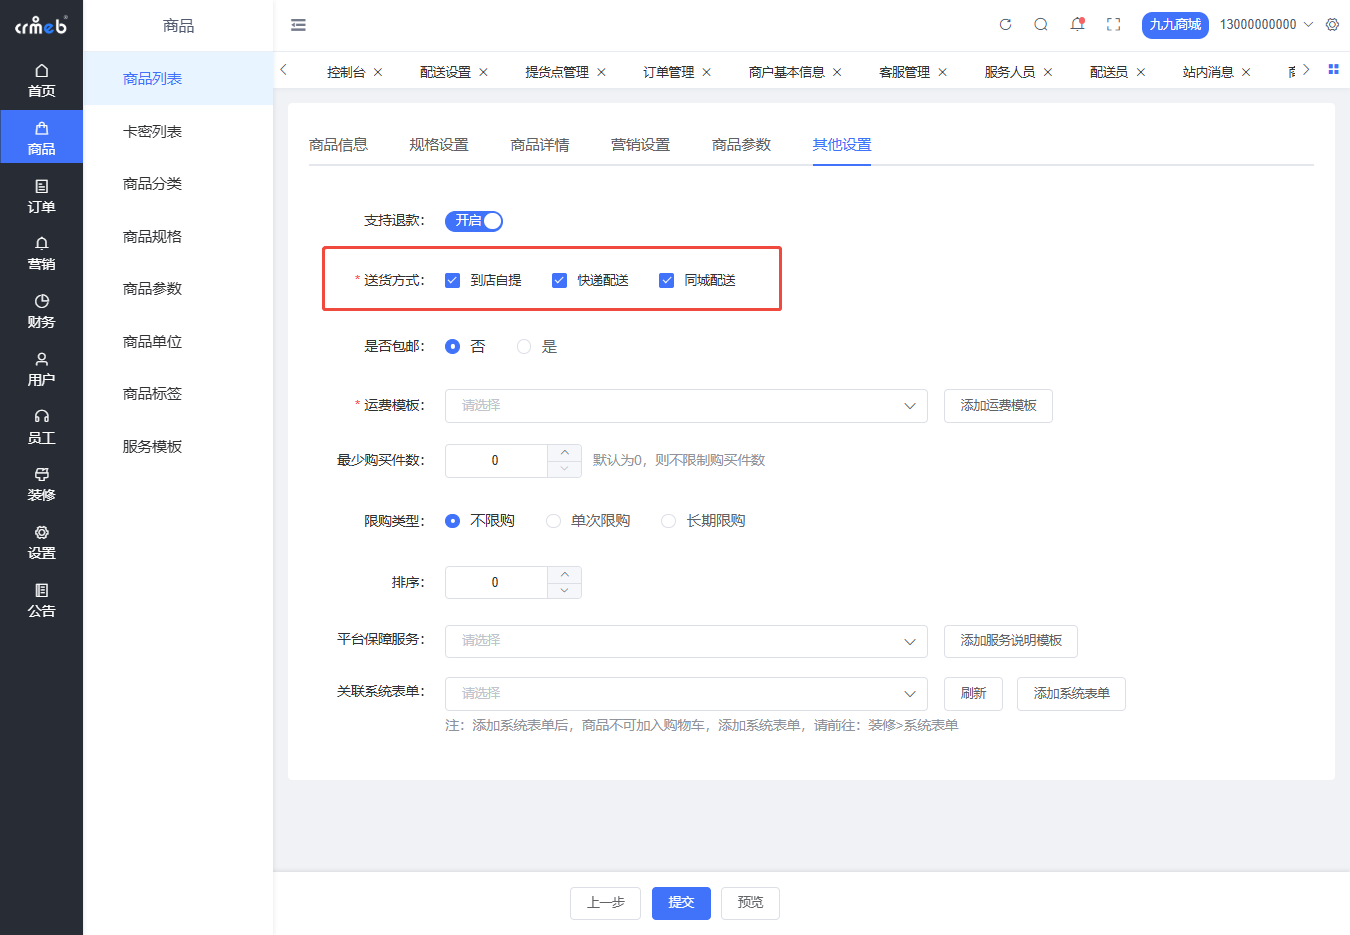
Task: Toggle fullscreen mode icon
Action: [x=1113, y=25]
